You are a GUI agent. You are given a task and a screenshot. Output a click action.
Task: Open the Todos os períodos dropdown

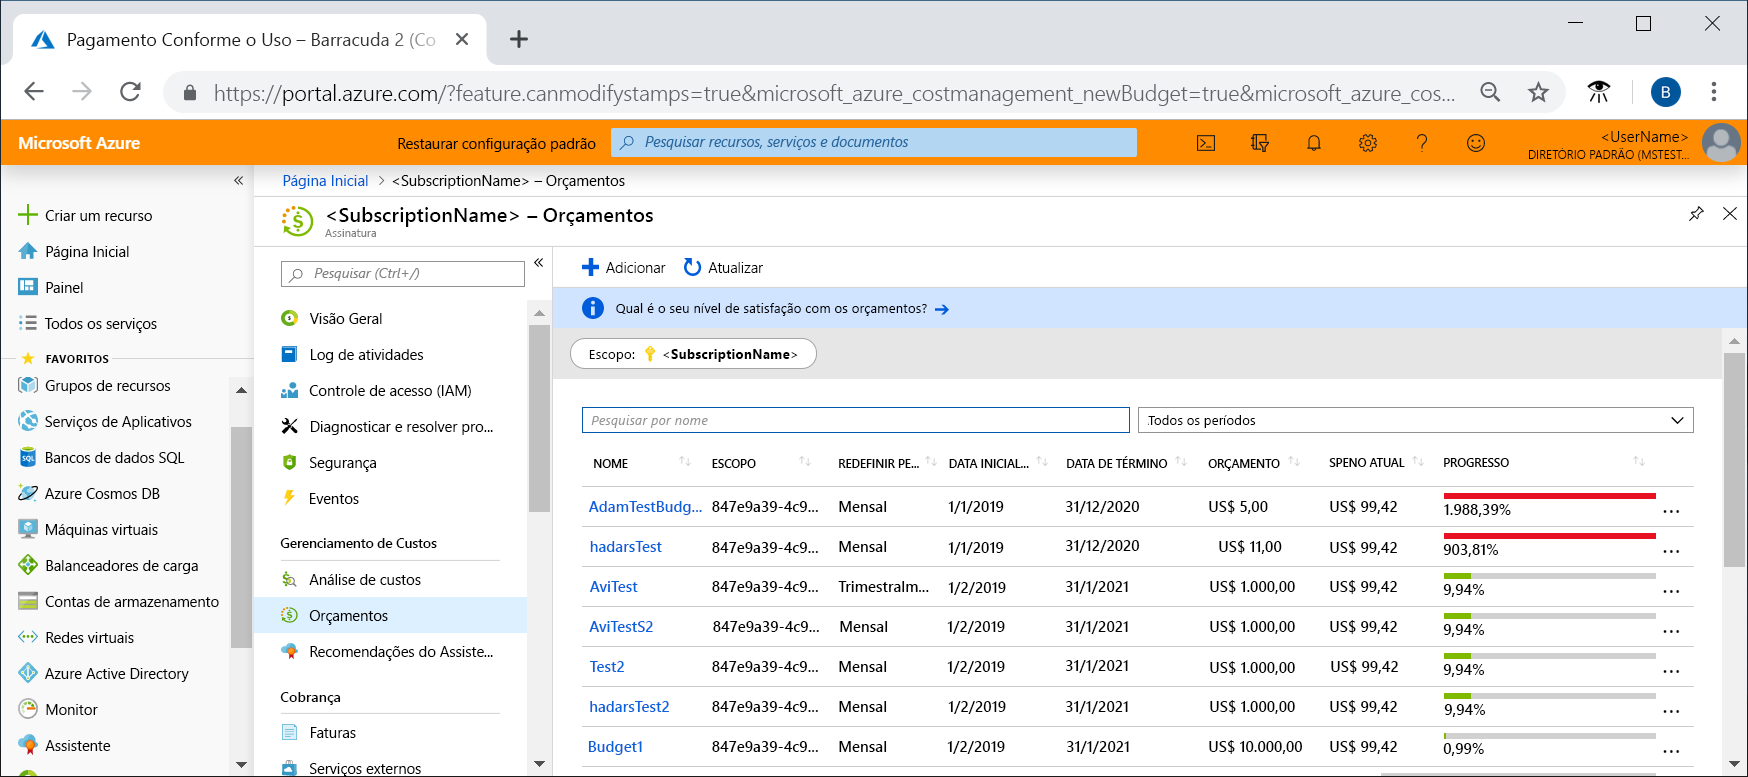click(1416, 420)
